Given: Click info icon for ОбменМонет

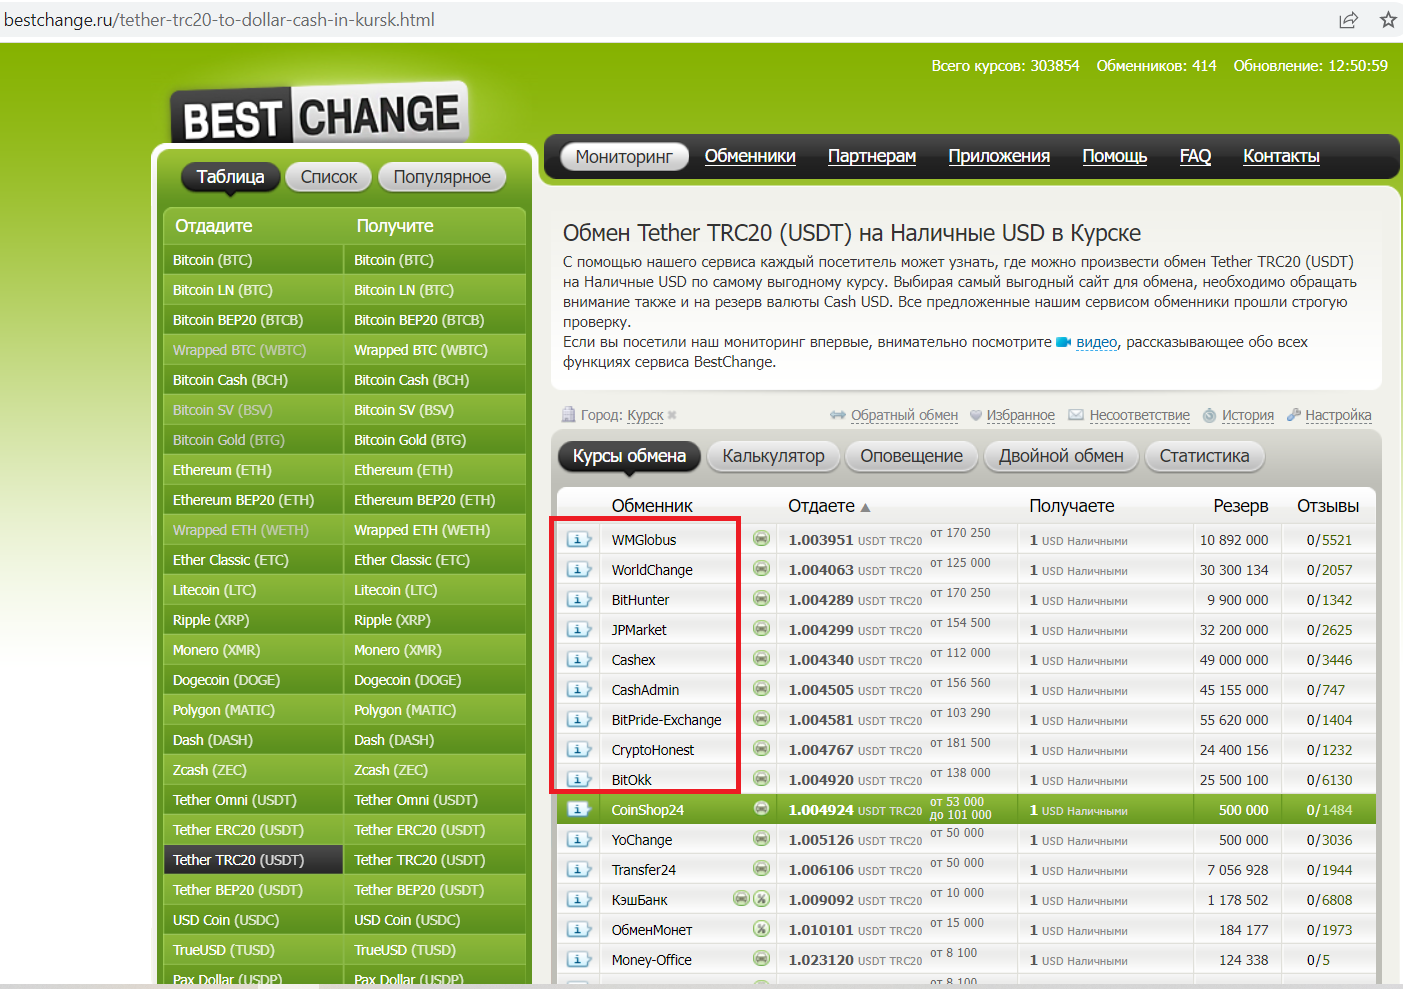Looking at the screenshot, I should click(x=579, y=929).
